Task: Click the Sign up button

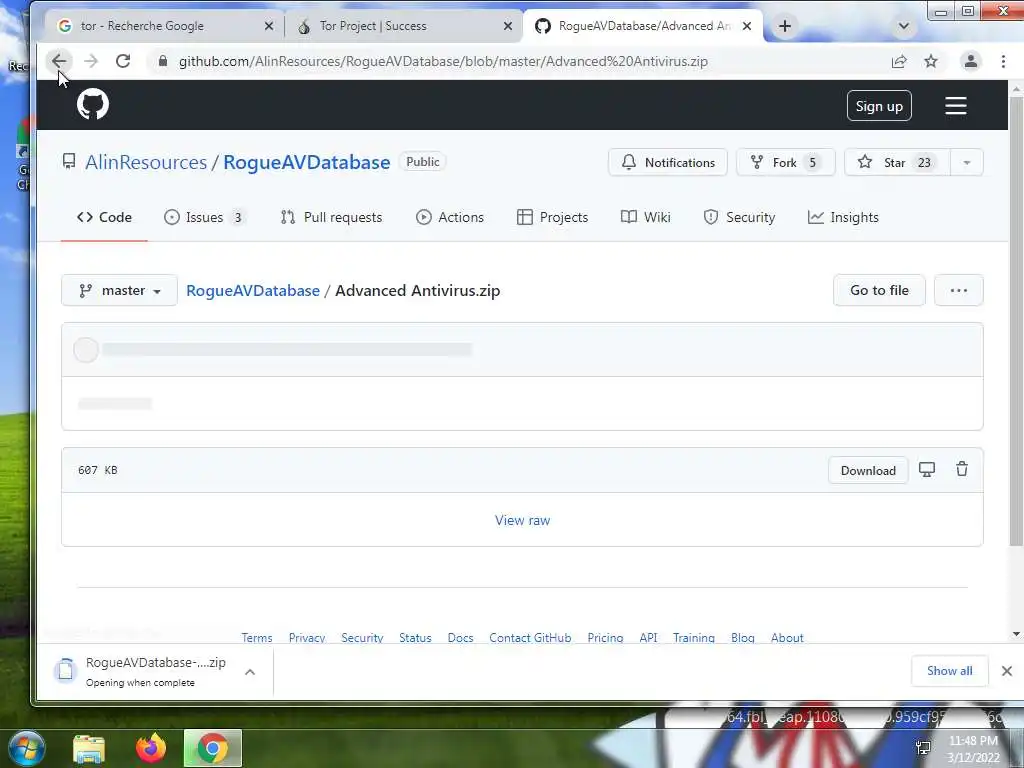Action: [879, 106]
